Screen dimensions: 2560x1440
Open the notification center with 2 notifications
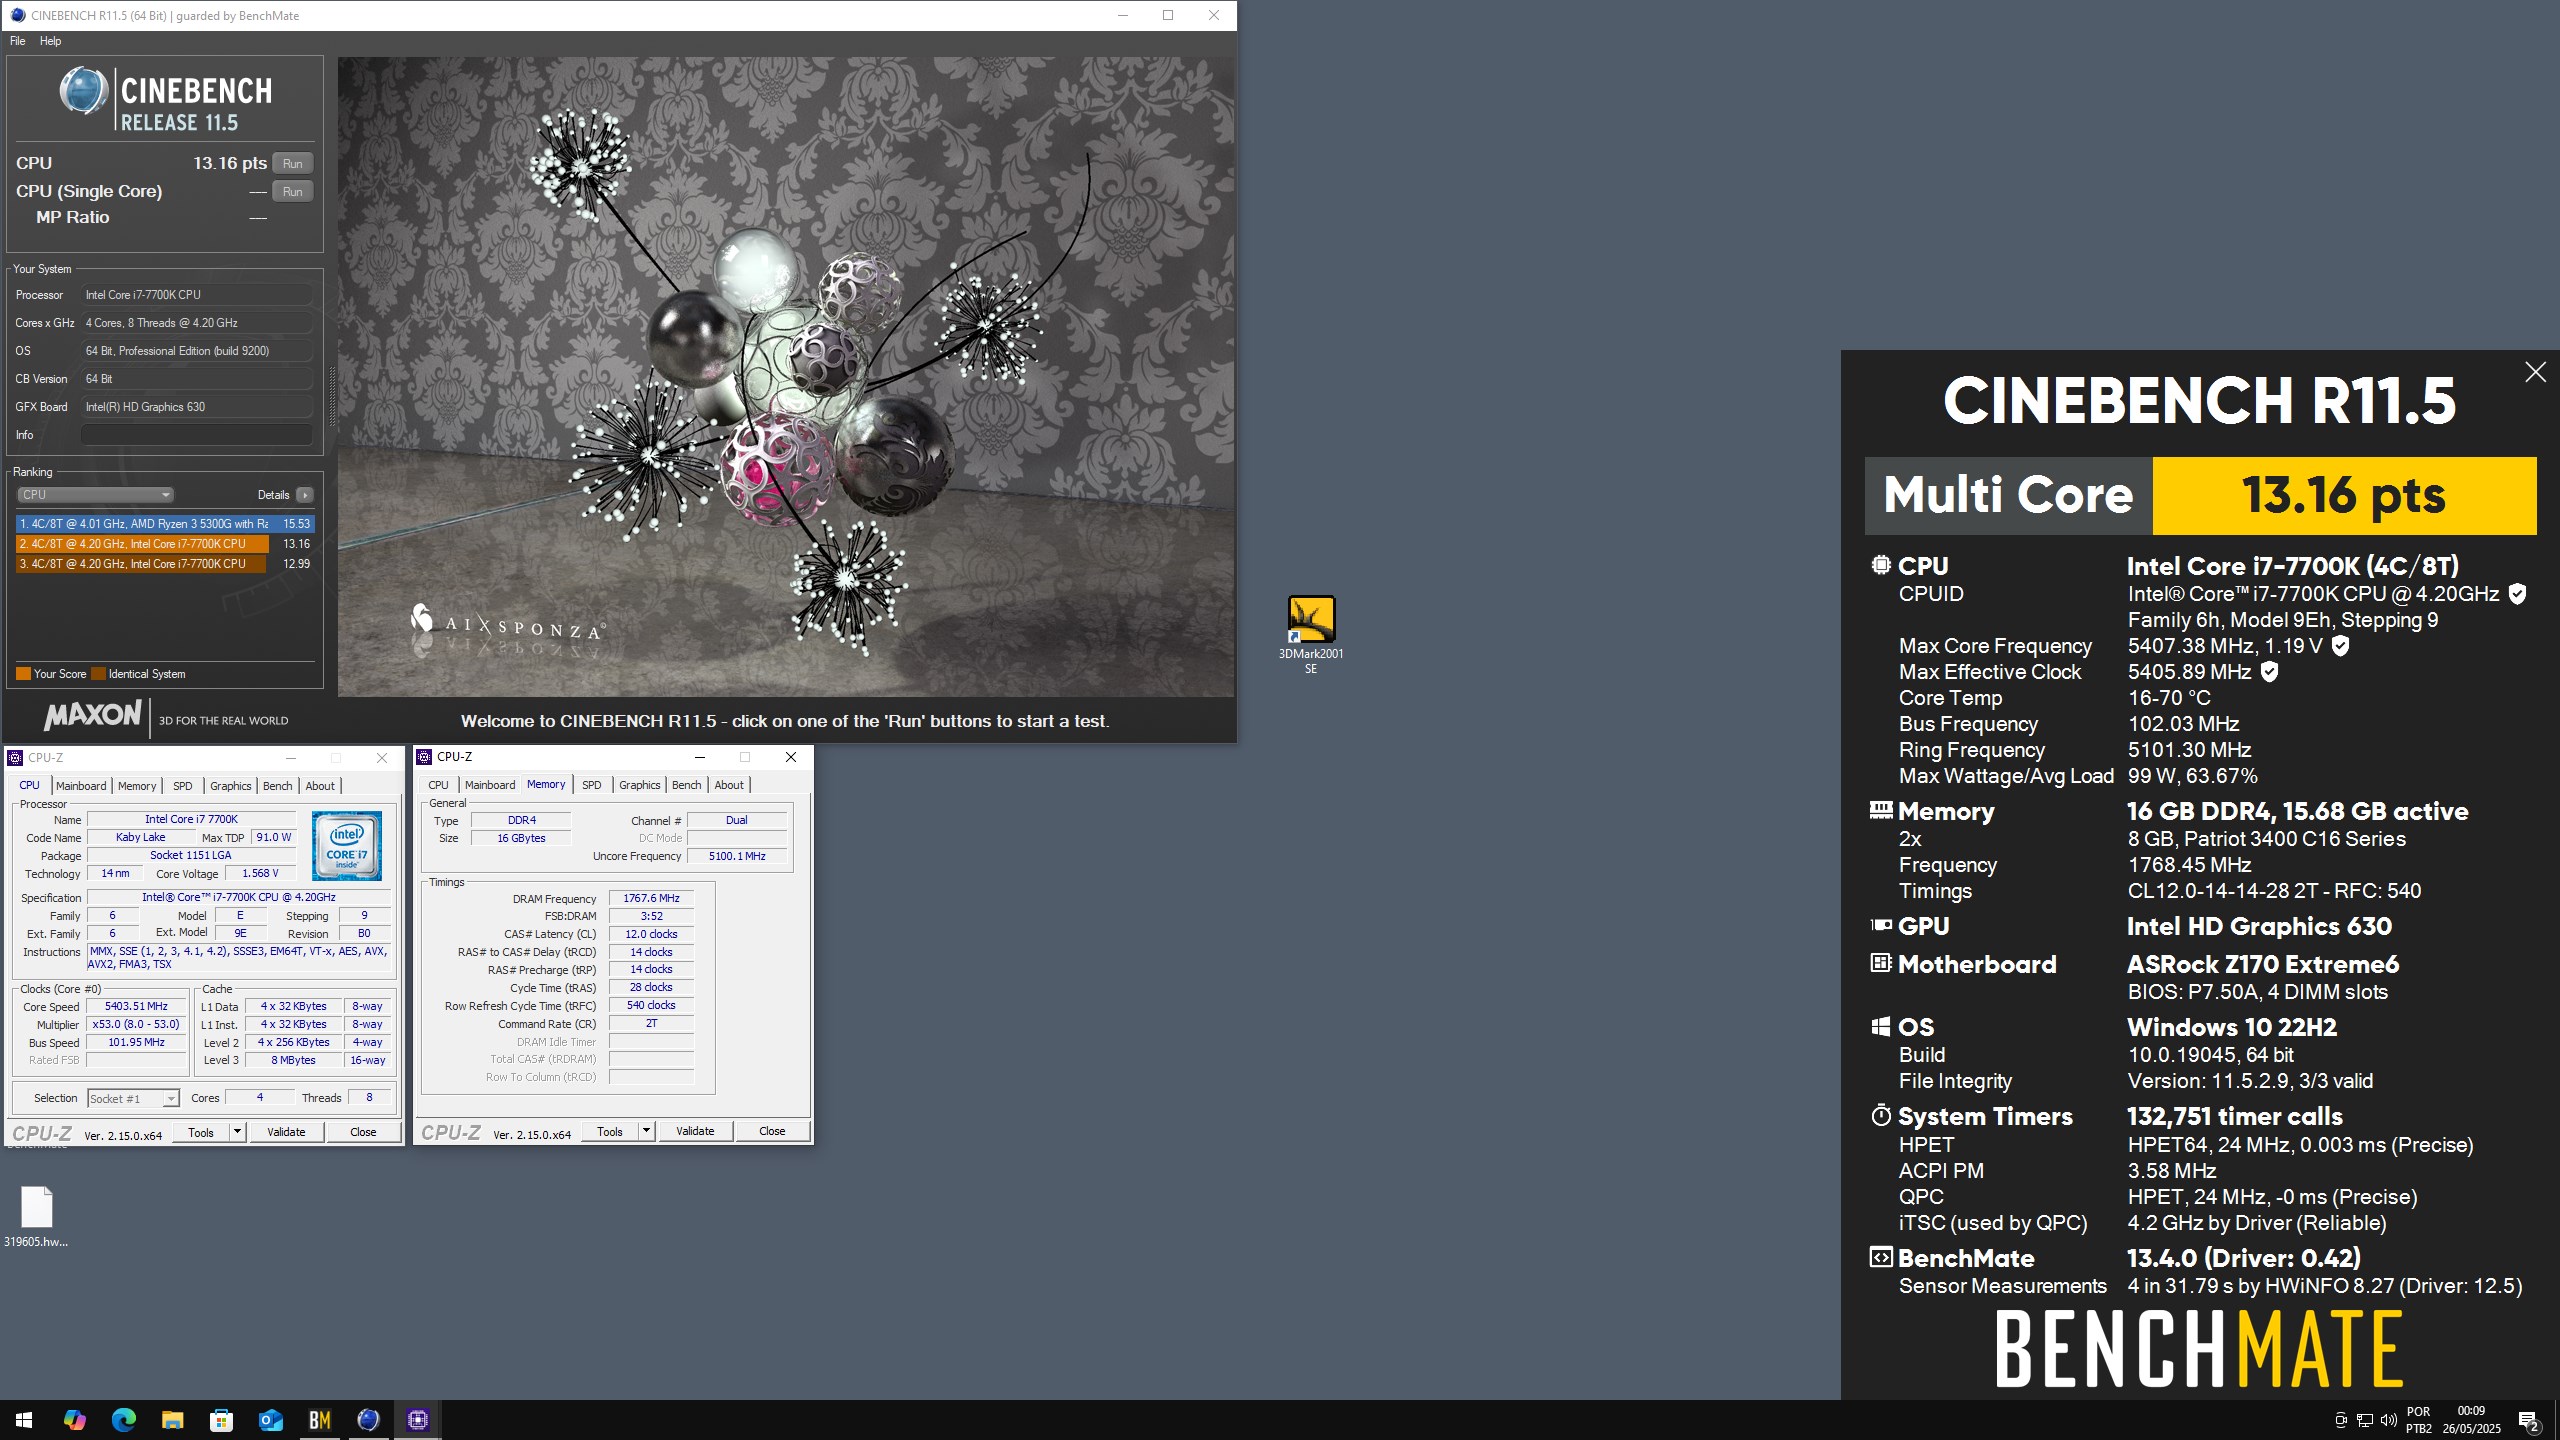[2529, 1420]
